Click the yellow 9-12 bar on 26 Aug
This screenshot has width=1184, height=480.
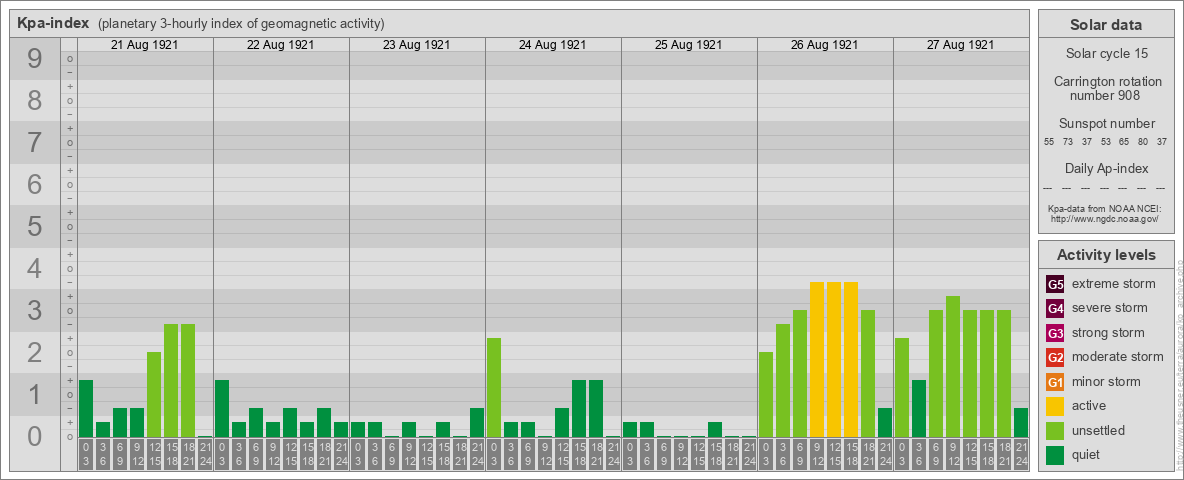point(817,360)
